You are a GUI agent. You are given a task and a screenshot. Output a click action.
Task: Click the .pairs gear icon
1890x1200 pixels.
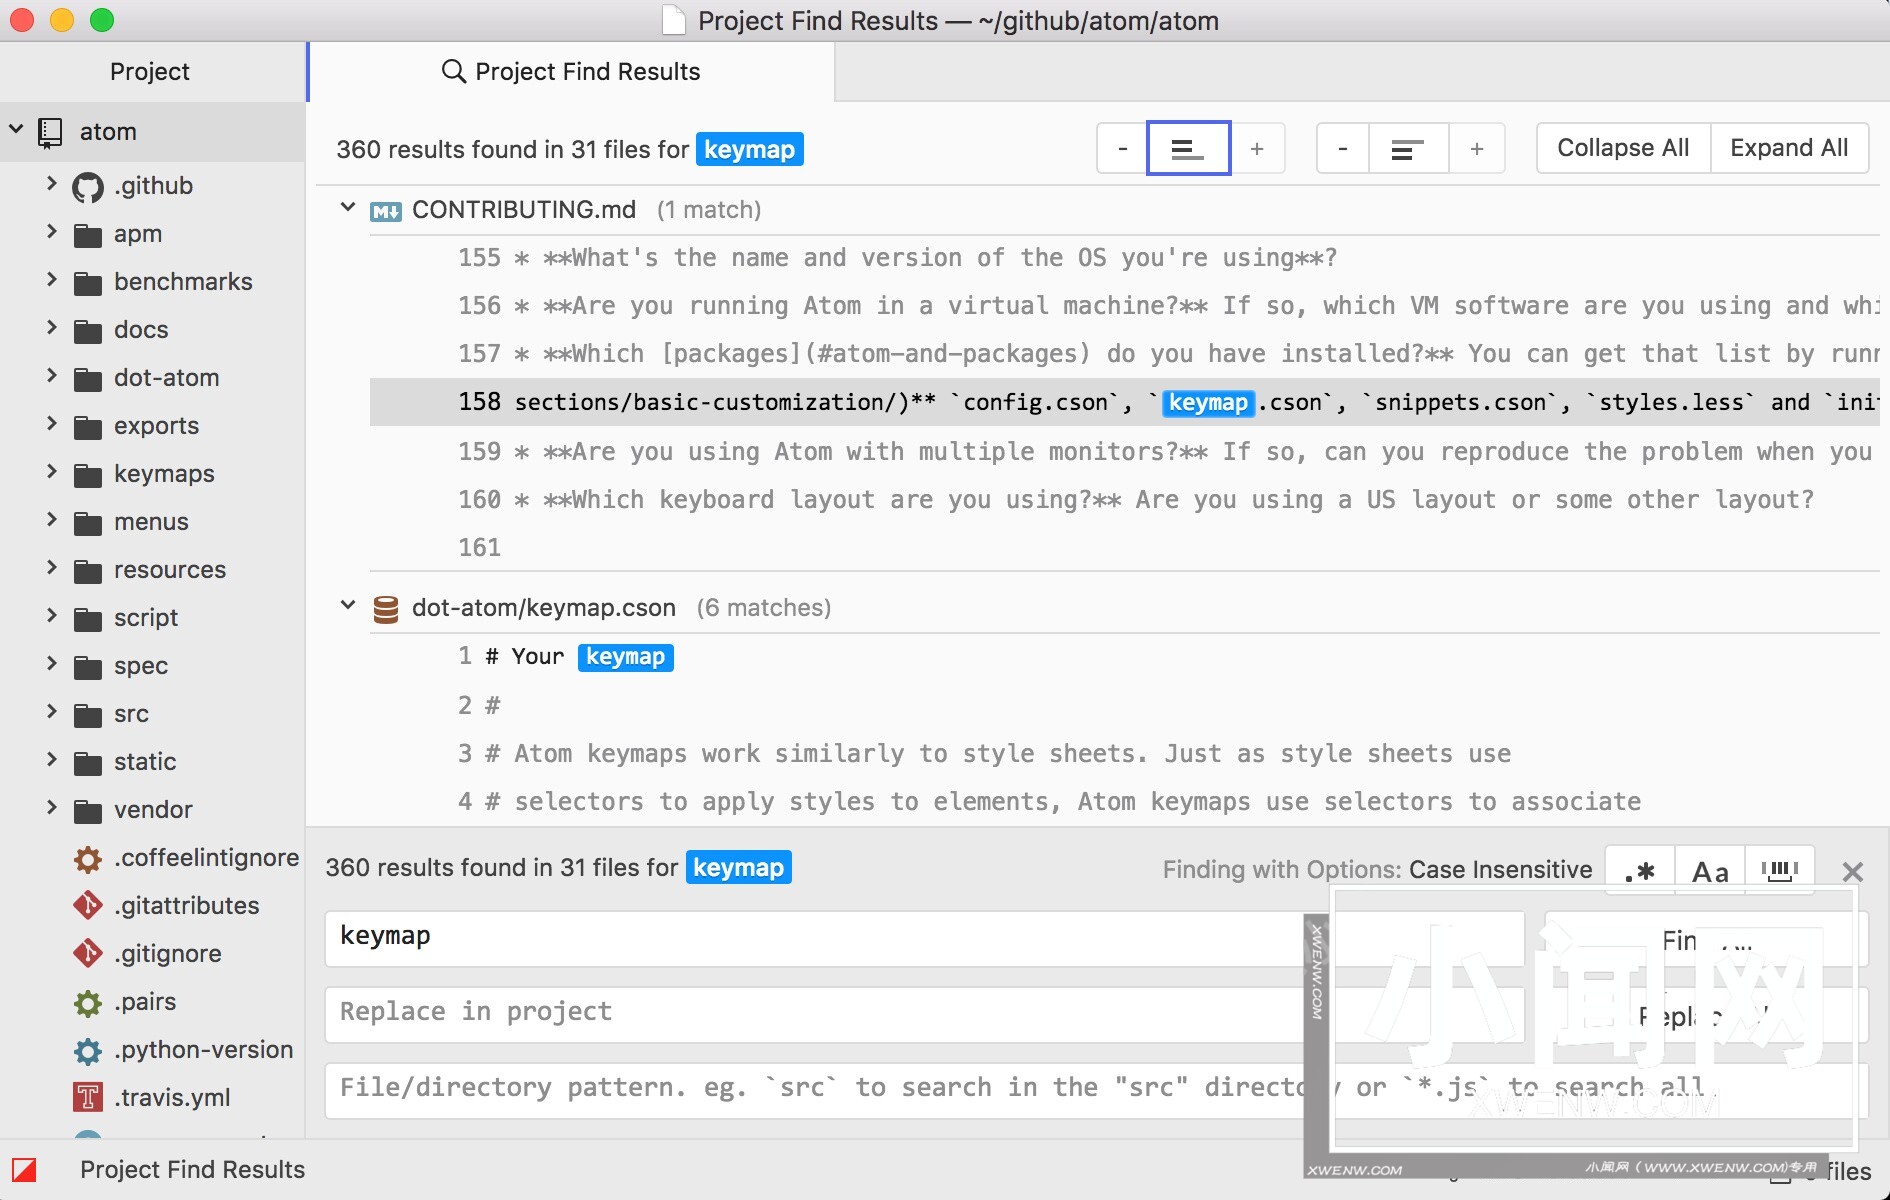coord(88,1003)
